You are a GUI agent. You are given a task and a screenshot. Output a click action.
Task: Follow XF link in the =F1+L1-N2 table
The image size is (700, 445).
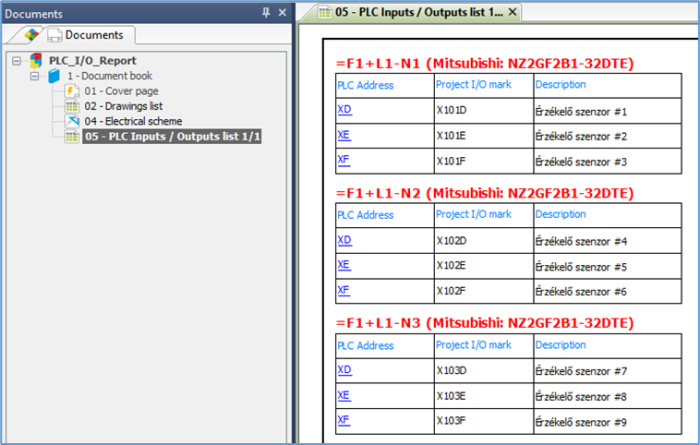(x=343, y=291)
